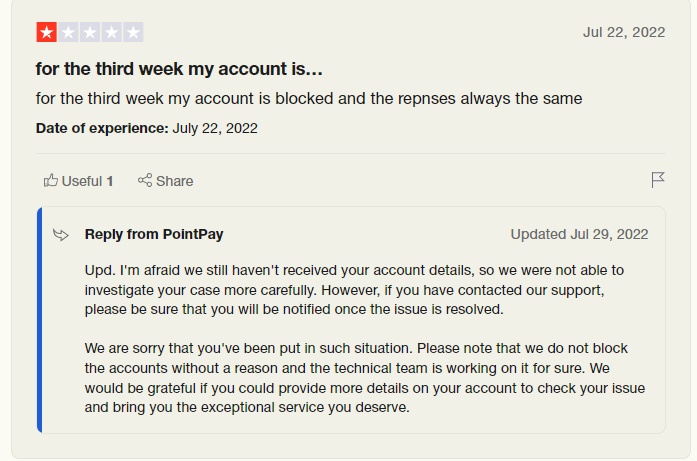Click the review date Jul 22, 2022

624,32
